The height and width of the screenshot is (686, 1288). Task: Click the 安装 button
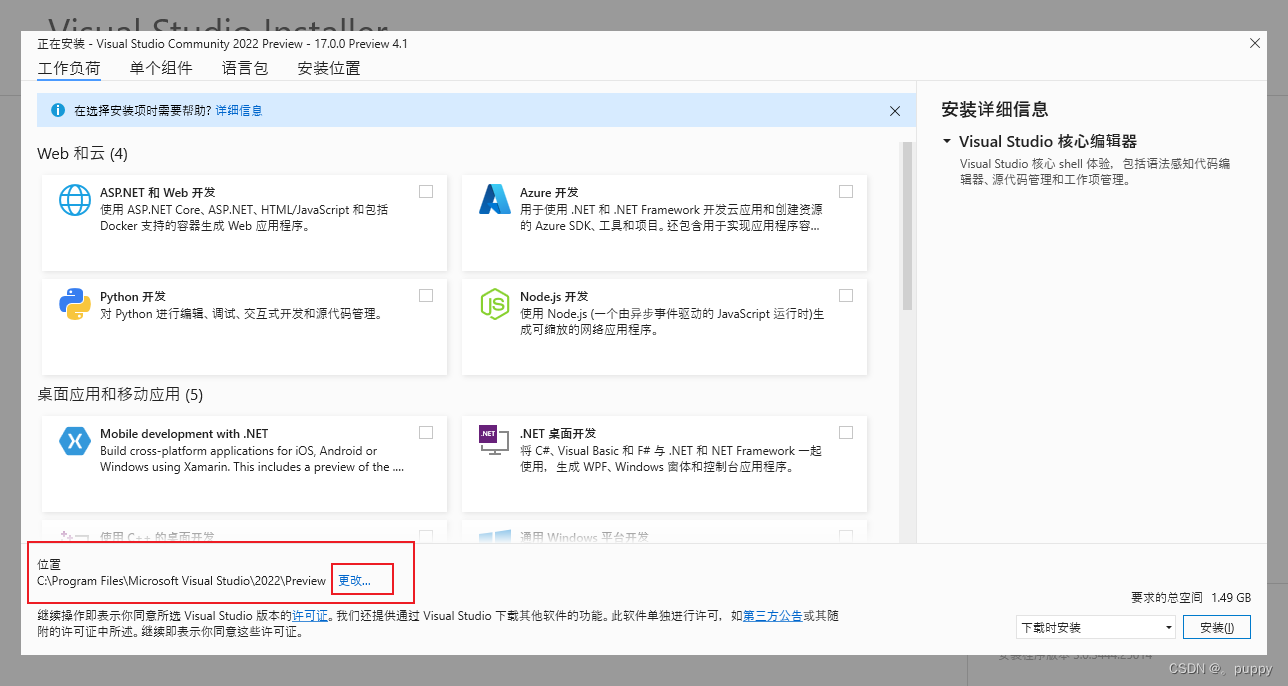[1217, 626]
